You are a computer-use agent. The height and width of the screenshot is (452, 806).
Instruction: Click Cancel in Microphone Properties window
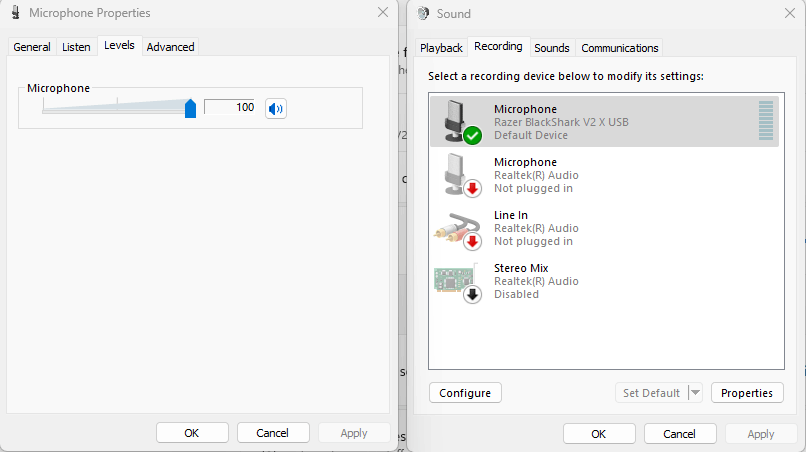[x=273, y=433]
